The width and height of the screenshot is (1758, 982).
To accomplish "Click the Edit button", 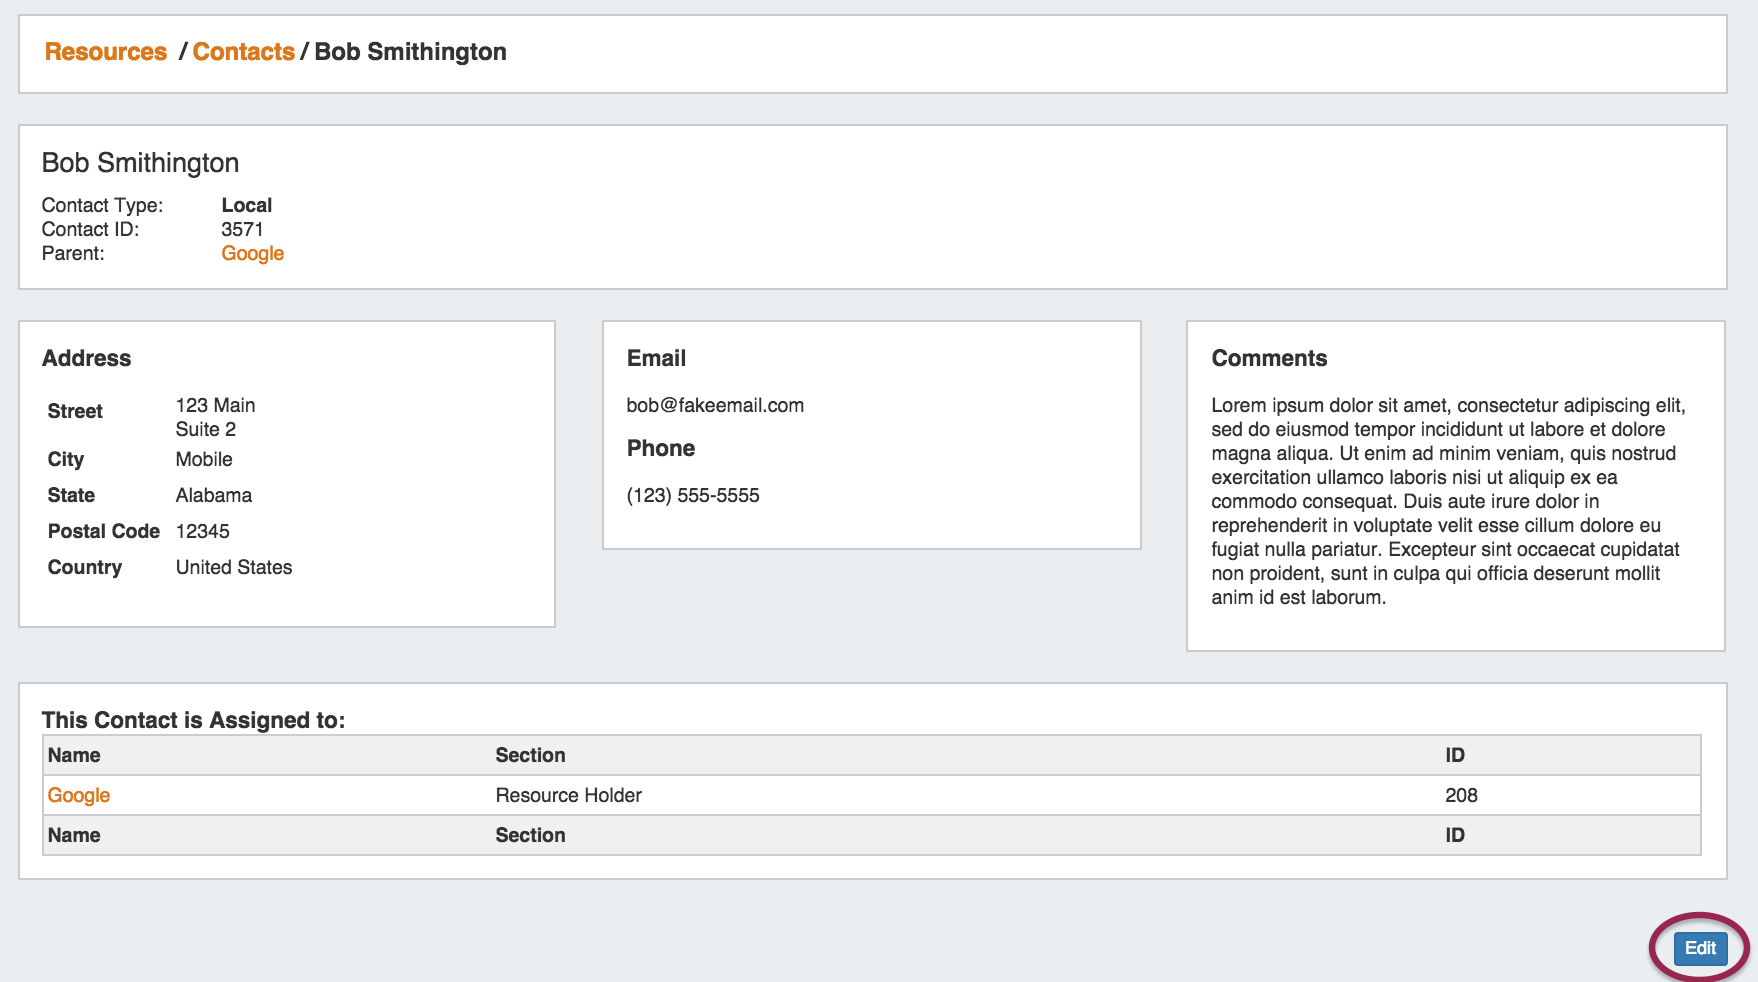I will [1700, 948].
